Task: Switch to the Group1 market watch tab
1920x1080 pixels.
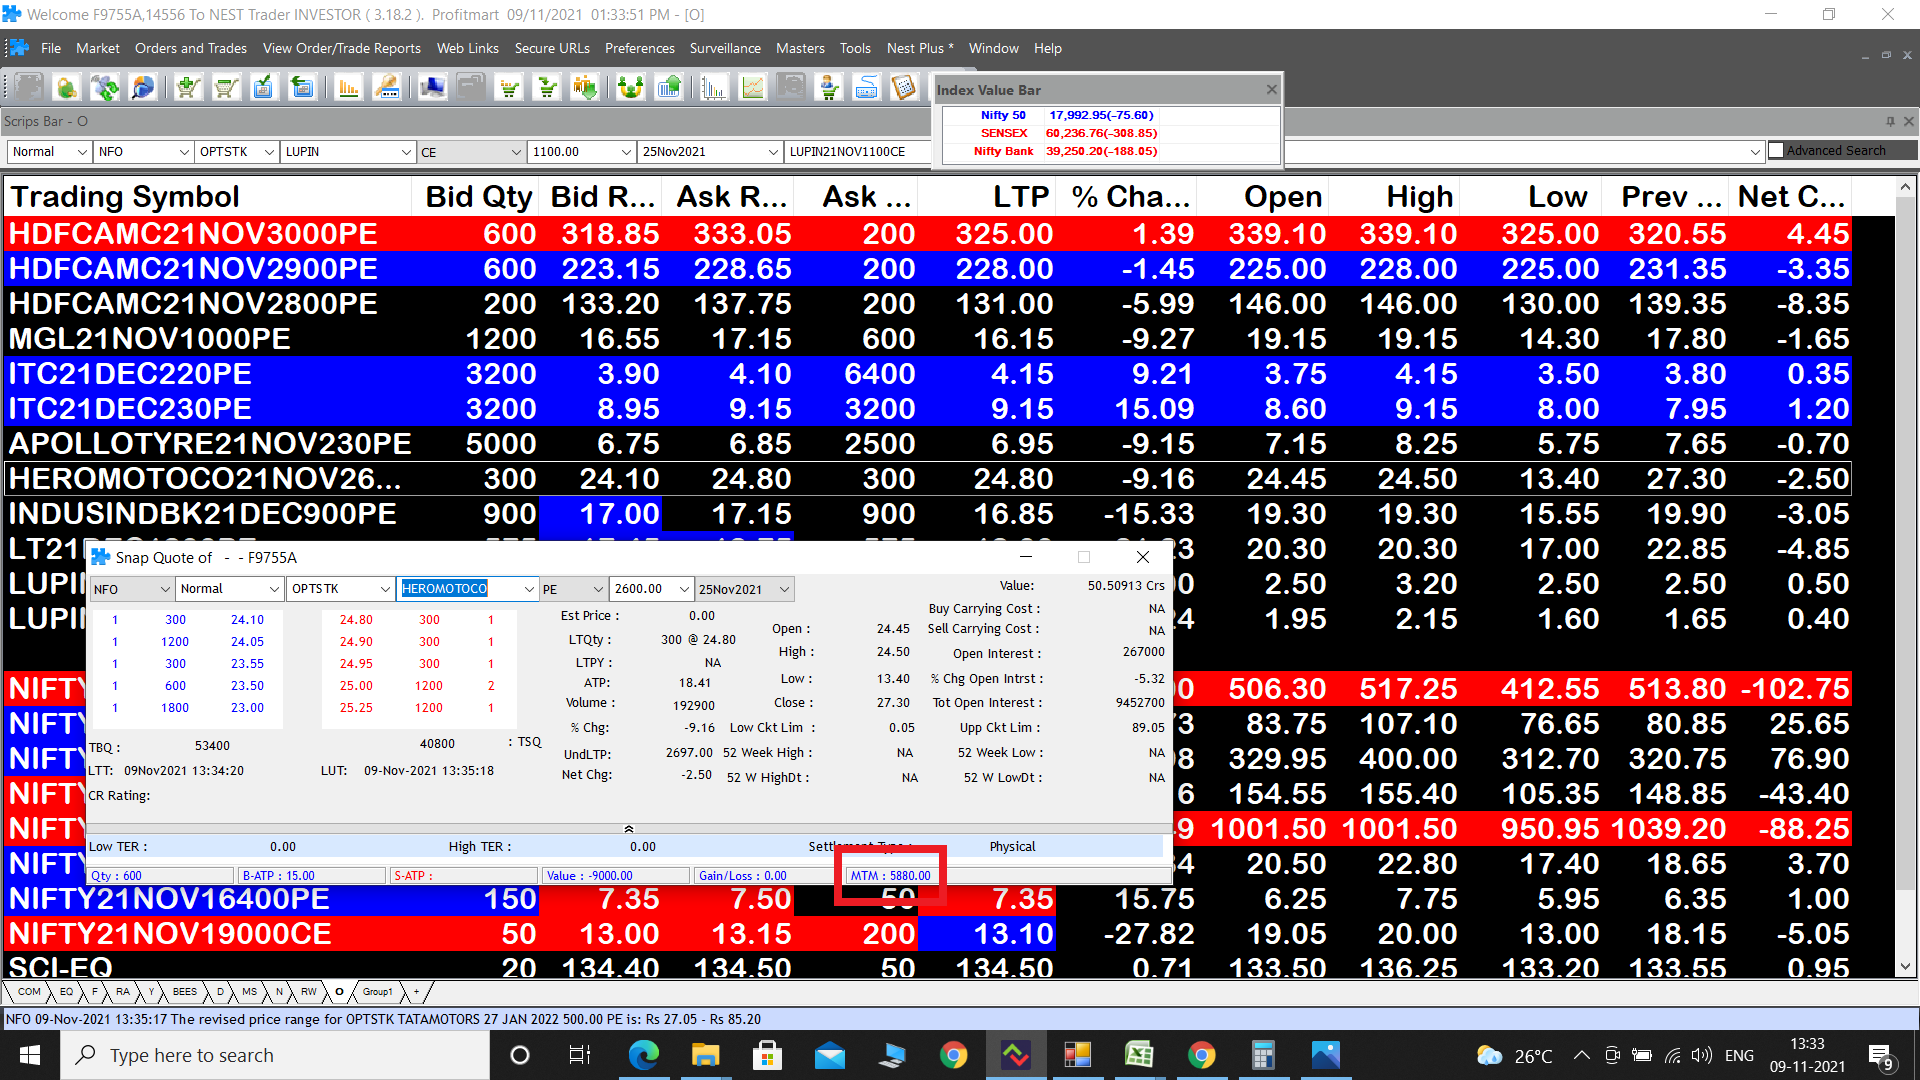Action: tap(377, 992)
